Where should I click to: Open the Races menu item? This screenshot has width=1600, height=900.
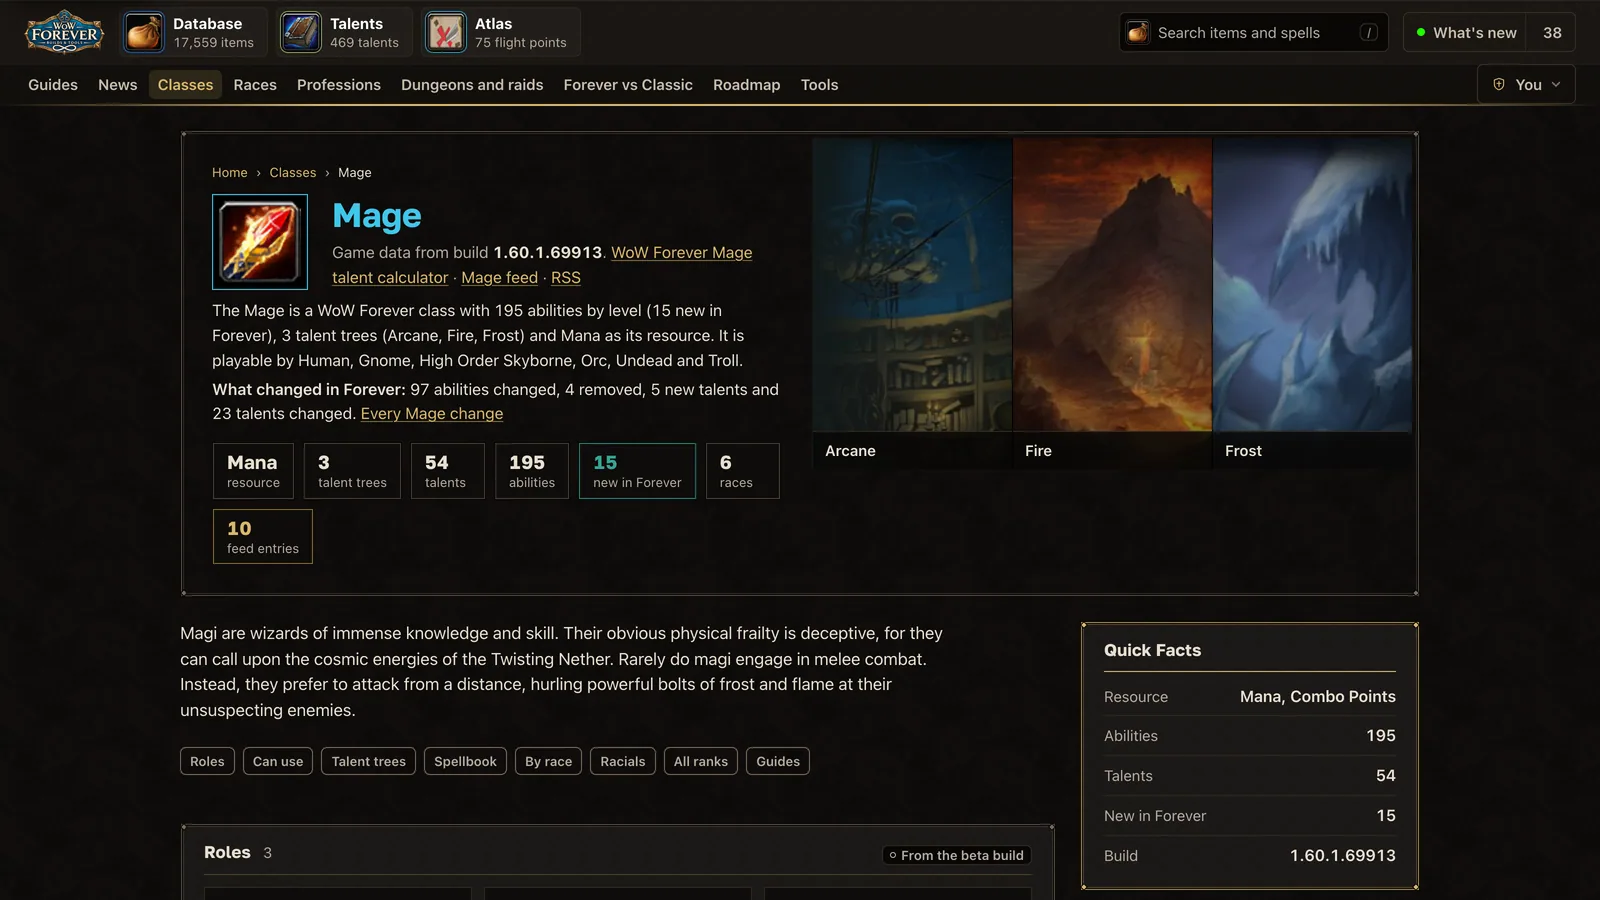[x=255, y=85]
